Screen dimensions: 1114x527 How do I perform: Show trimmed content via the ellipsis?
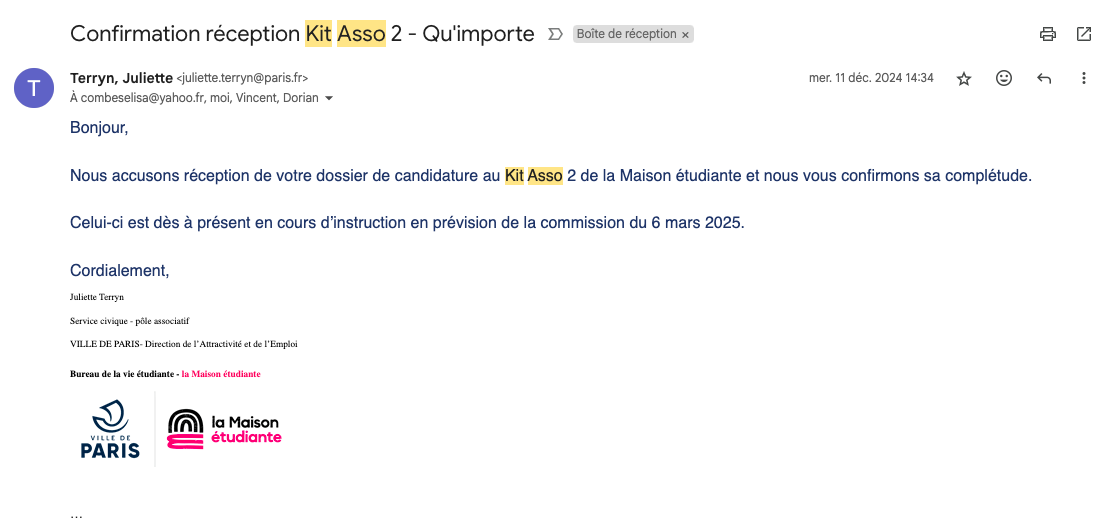click(77, 515)
